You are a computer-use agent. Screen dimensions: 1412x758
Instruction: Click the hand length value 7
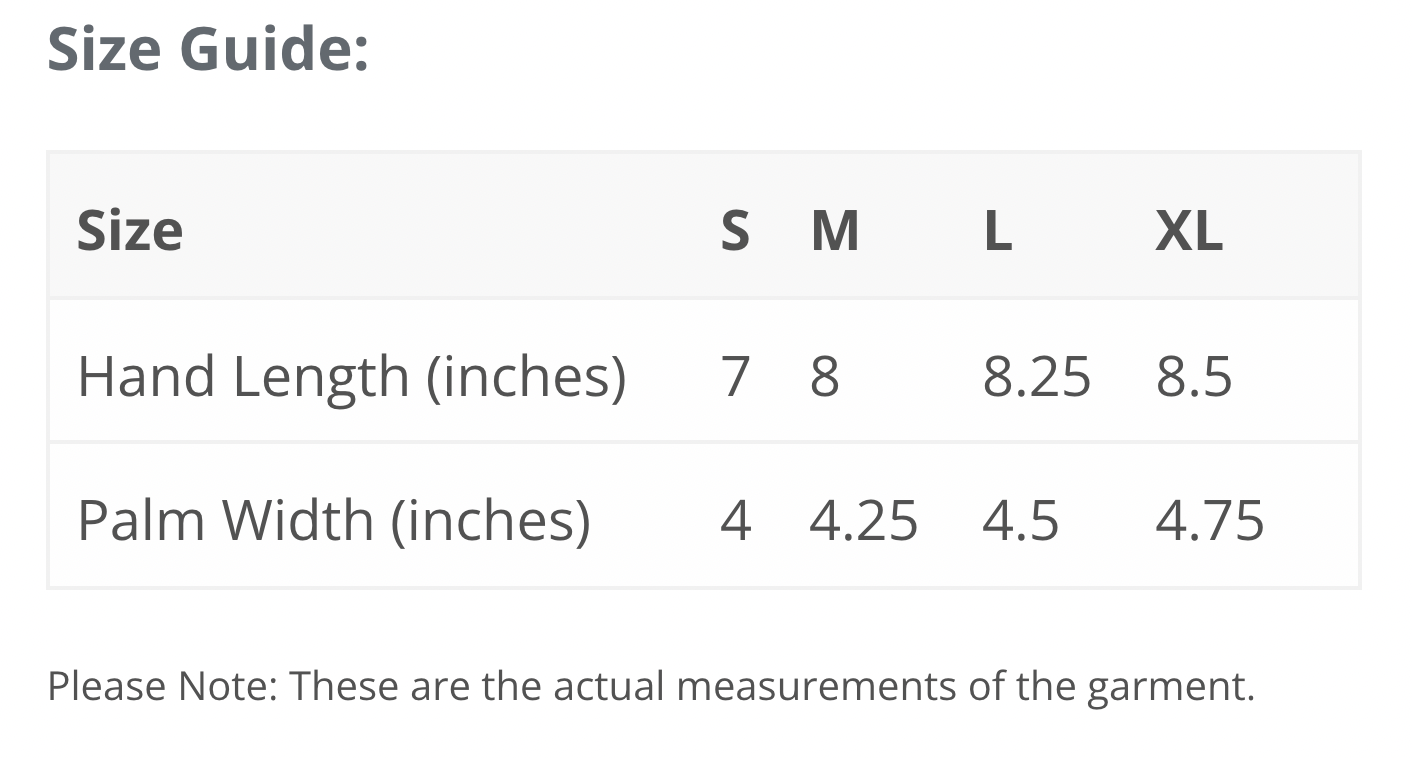[735, 377]
